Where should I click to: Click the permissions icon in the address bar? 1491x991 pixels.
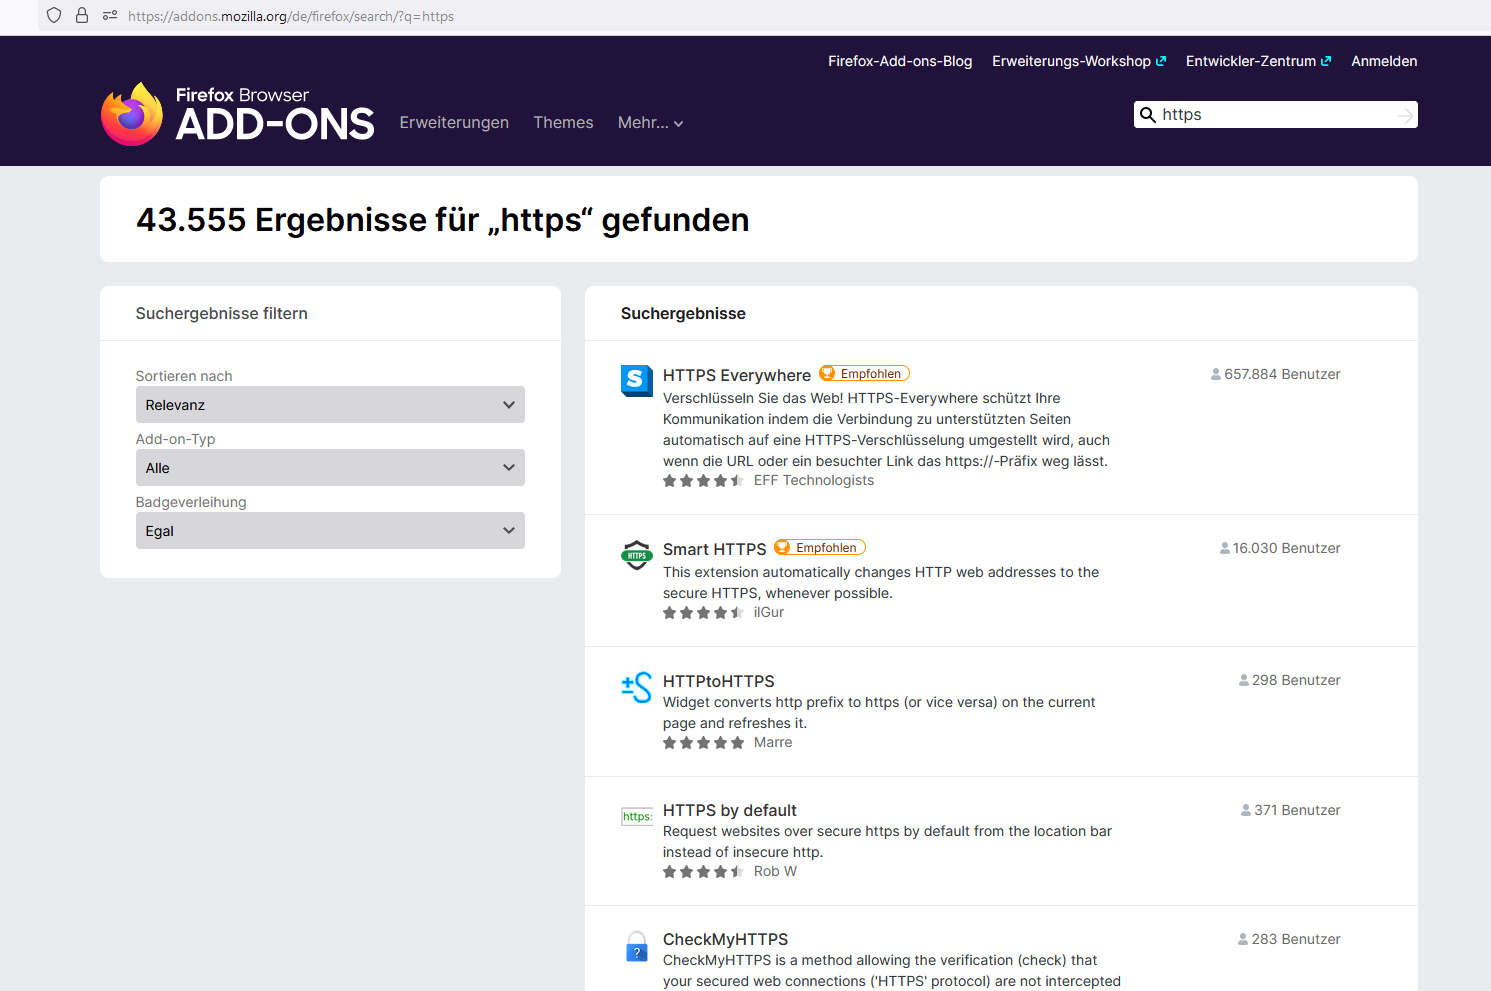(x=110, y=16)
